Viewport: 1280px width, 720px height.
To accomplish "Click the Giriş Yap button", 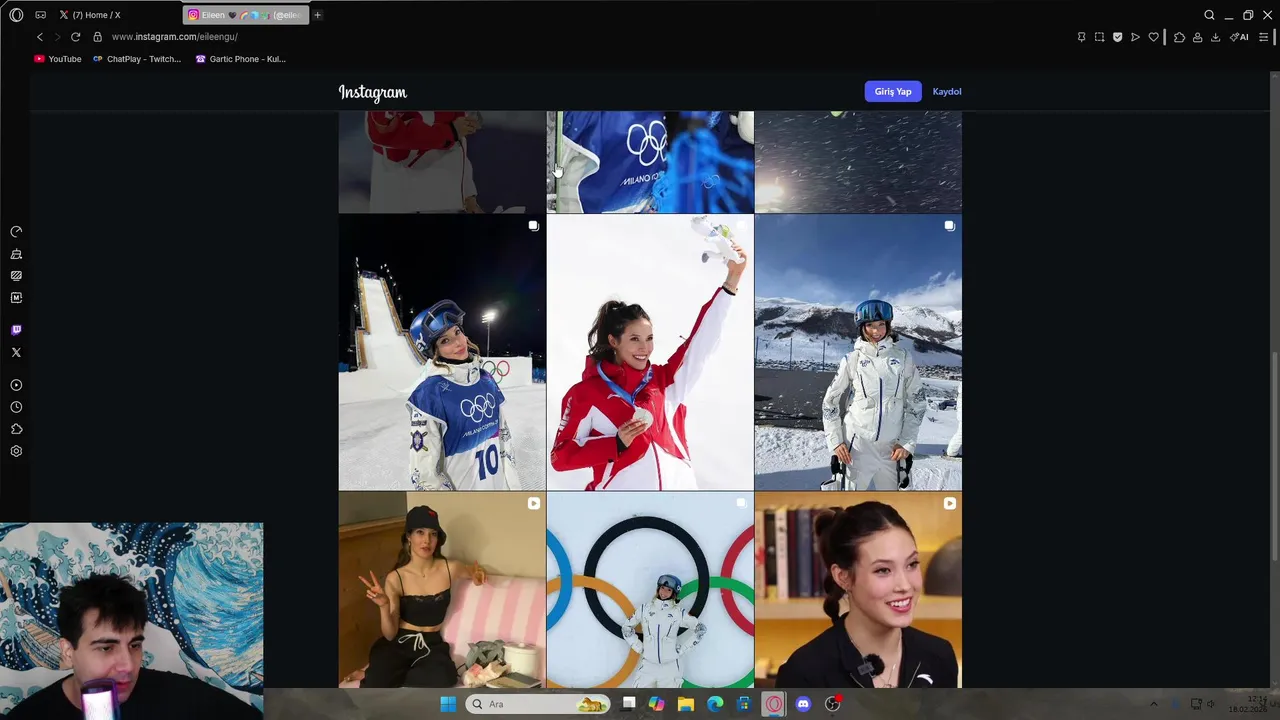I will (x=893, y=92).
